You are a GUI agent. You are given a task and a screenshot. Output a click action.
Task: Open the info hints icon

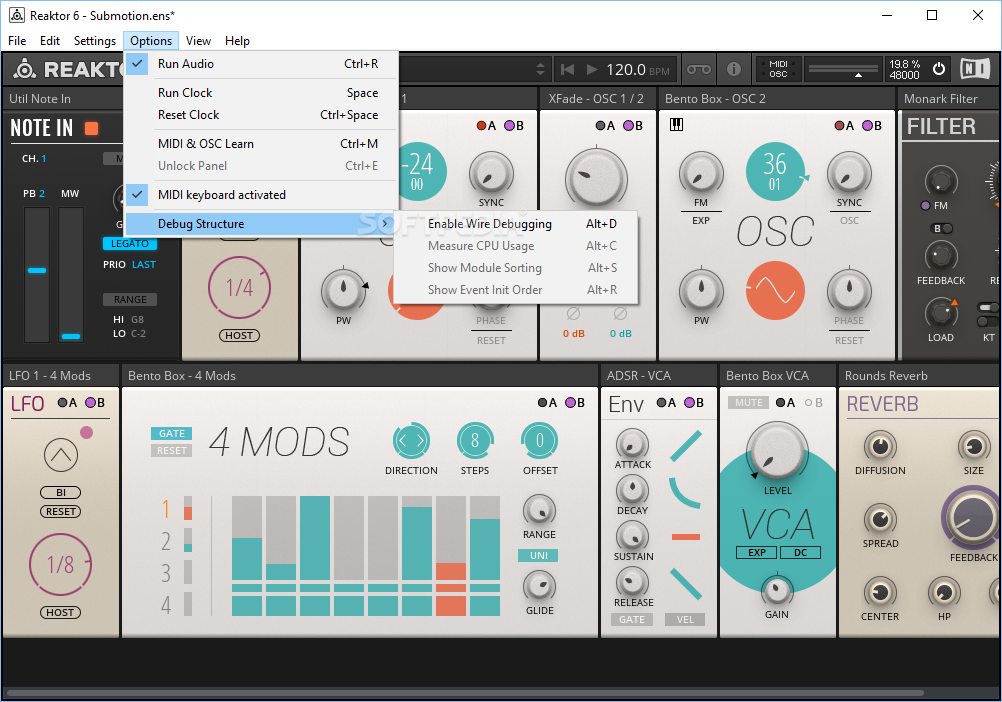point(734,69)
